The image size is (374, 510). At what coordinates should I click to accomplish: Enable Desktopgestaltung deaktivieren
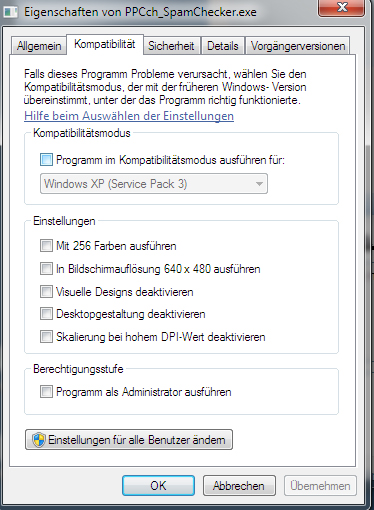46,314
